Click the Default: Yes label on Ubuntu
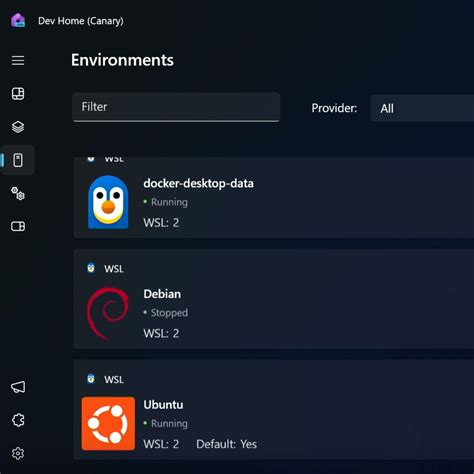This screenshot has width=474, height=474. point(227,444)
